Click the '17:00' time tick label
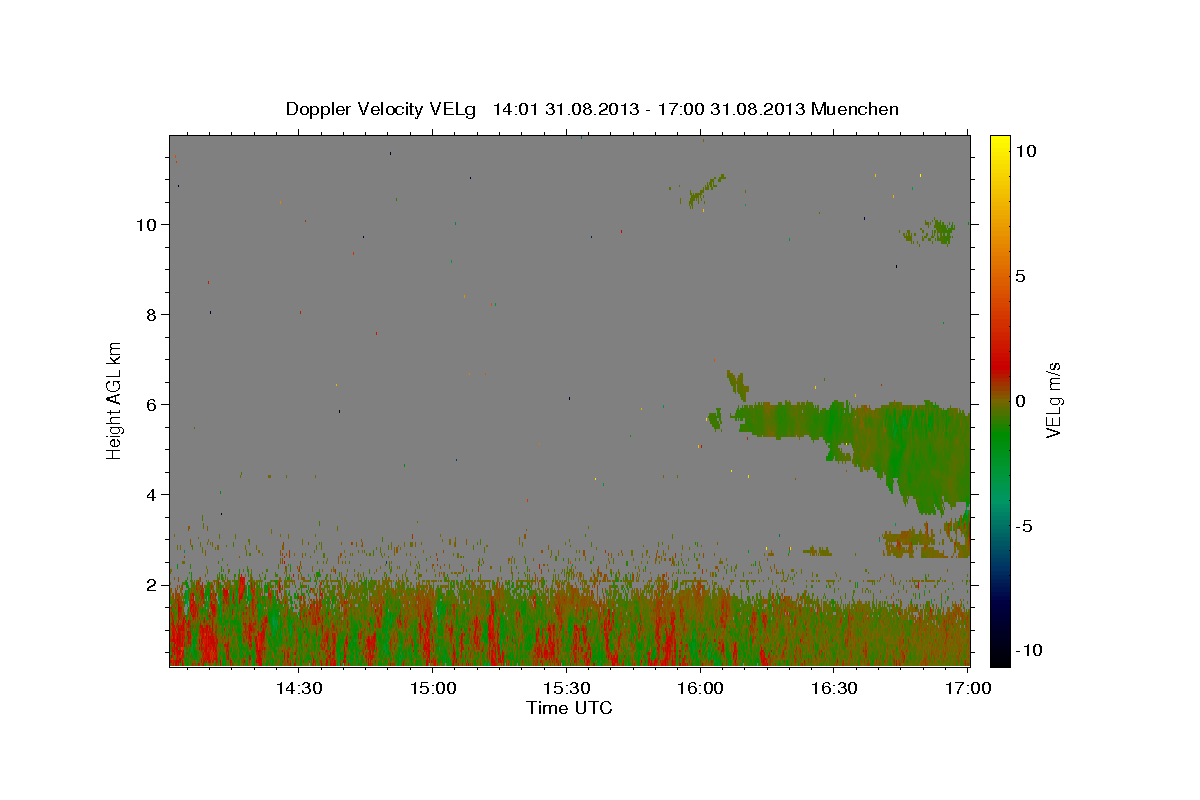Screen dimensions: 1200x800 coord(968,689)
